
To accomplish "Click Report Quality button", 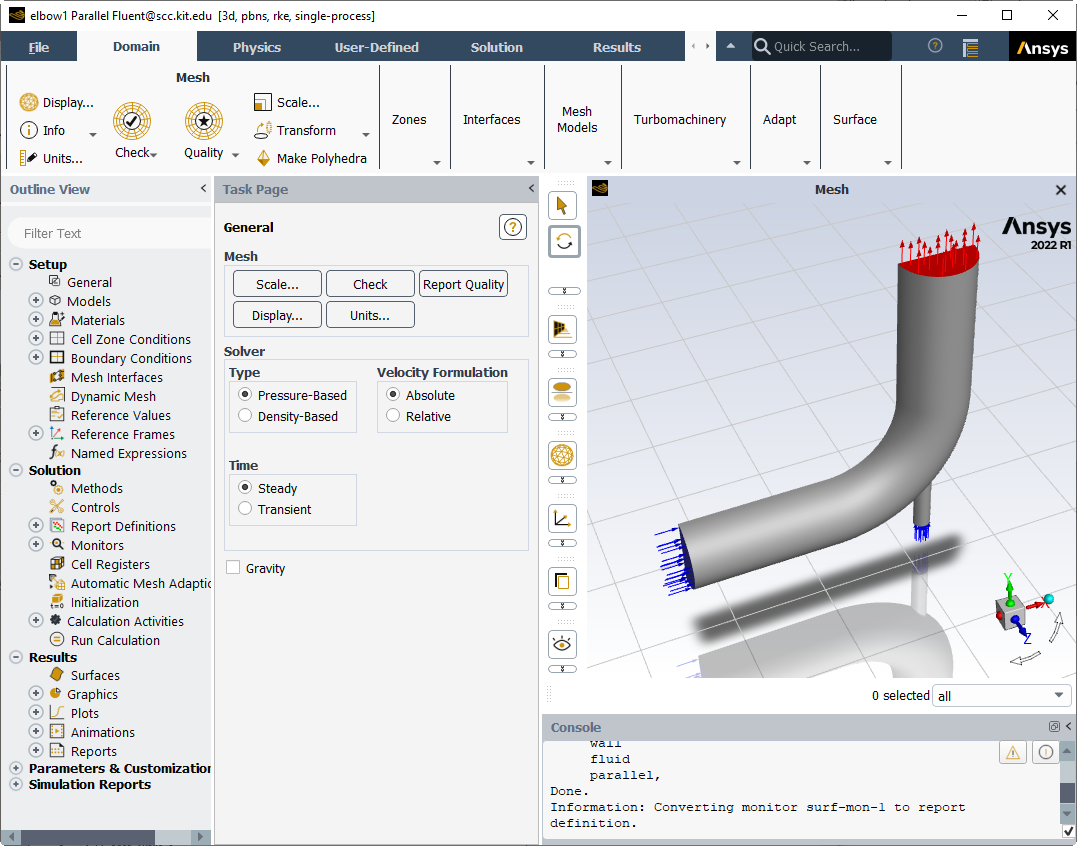I will (463, 284).
